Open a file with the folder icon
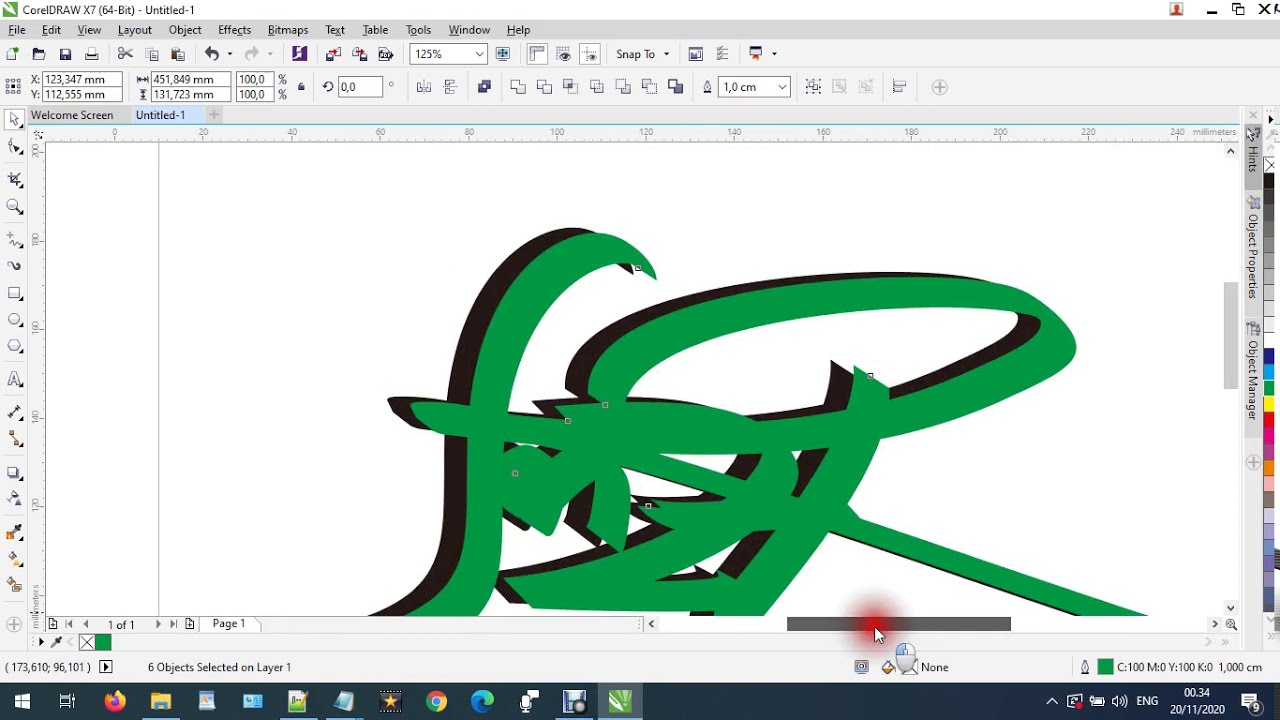Image resolution: width=1280 pixels, height=720 pixels. [x=39, y=54]
